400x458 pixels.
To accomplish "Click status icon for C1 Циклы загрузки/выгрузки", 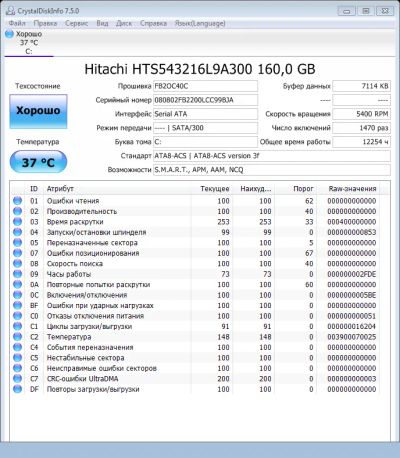I will click(17, 326).
